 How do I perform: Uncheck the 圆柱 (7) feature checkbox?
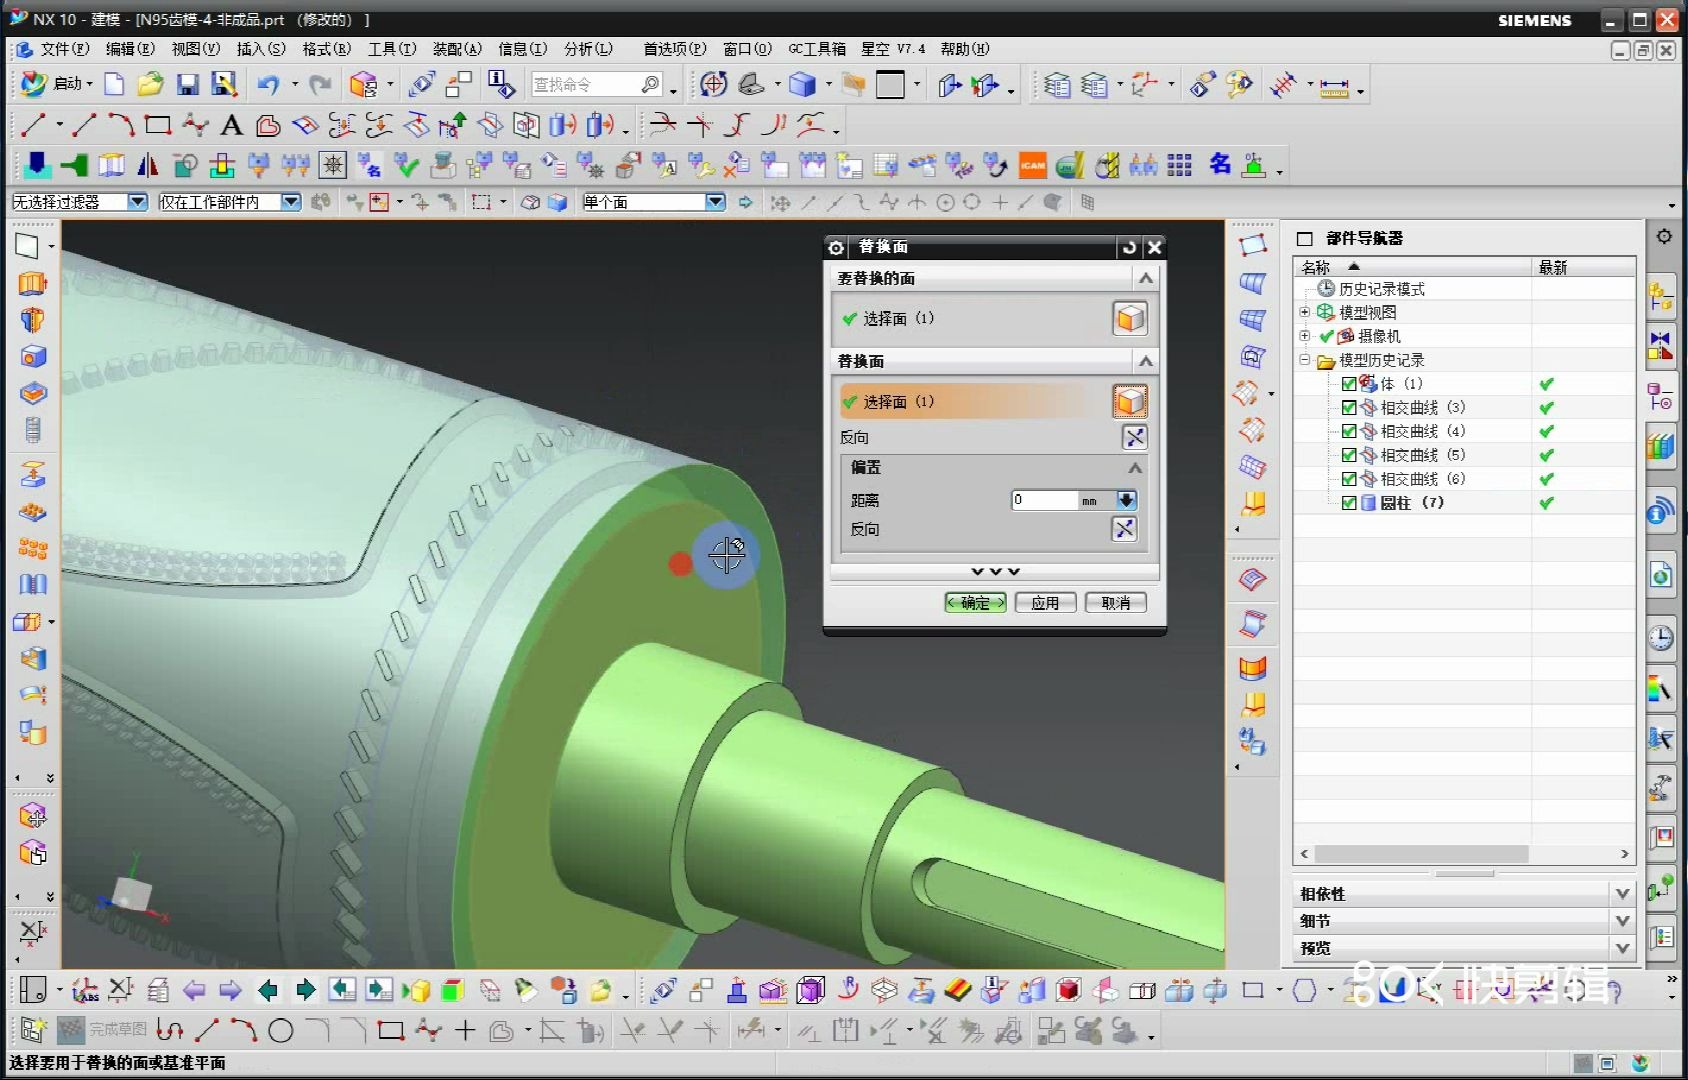1349,503
